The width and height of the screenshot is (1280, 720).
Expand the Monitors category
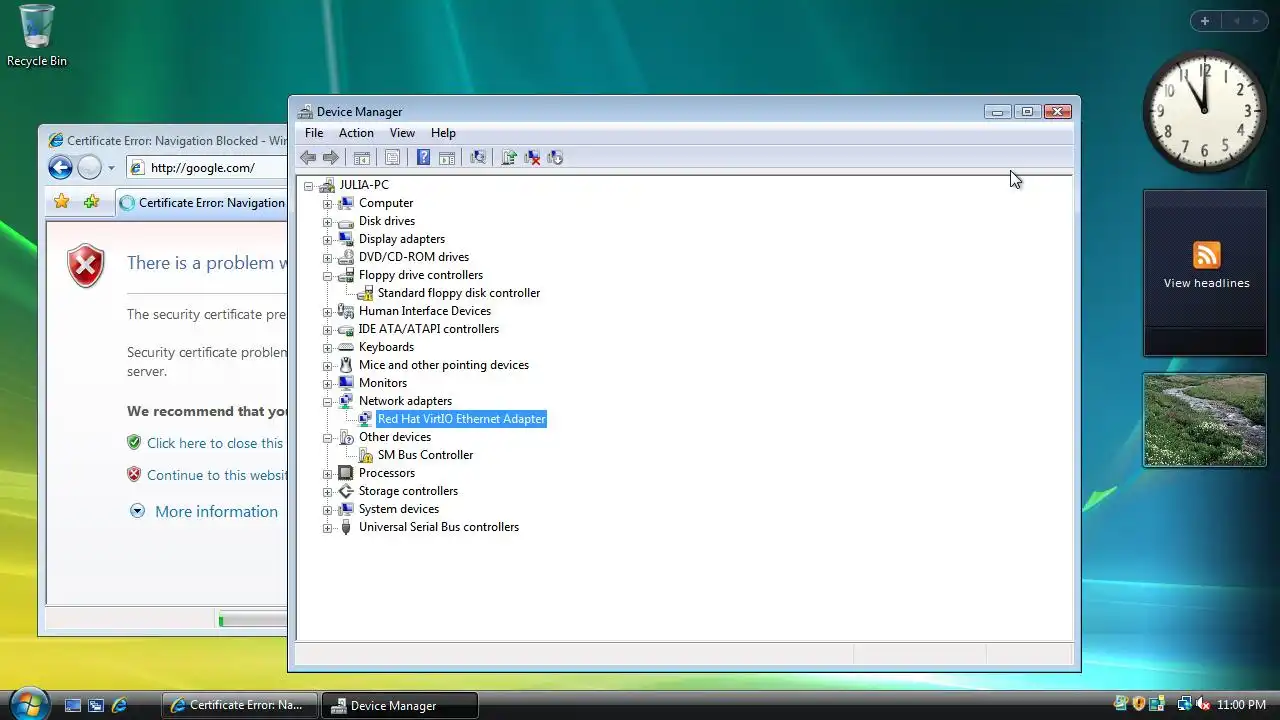tap(327, 383)
